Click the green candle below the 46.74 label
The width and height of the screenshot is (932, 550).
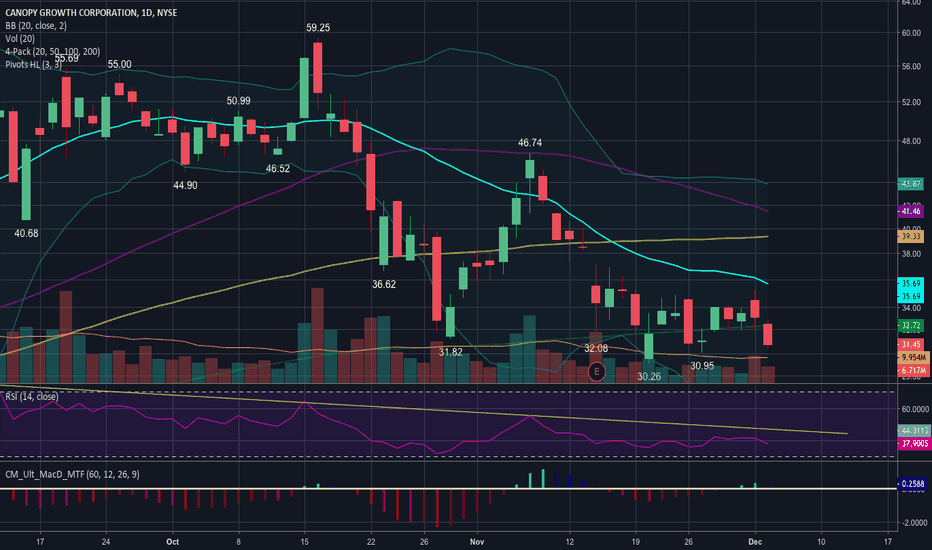pyautogui.click(x=530, y=169)
